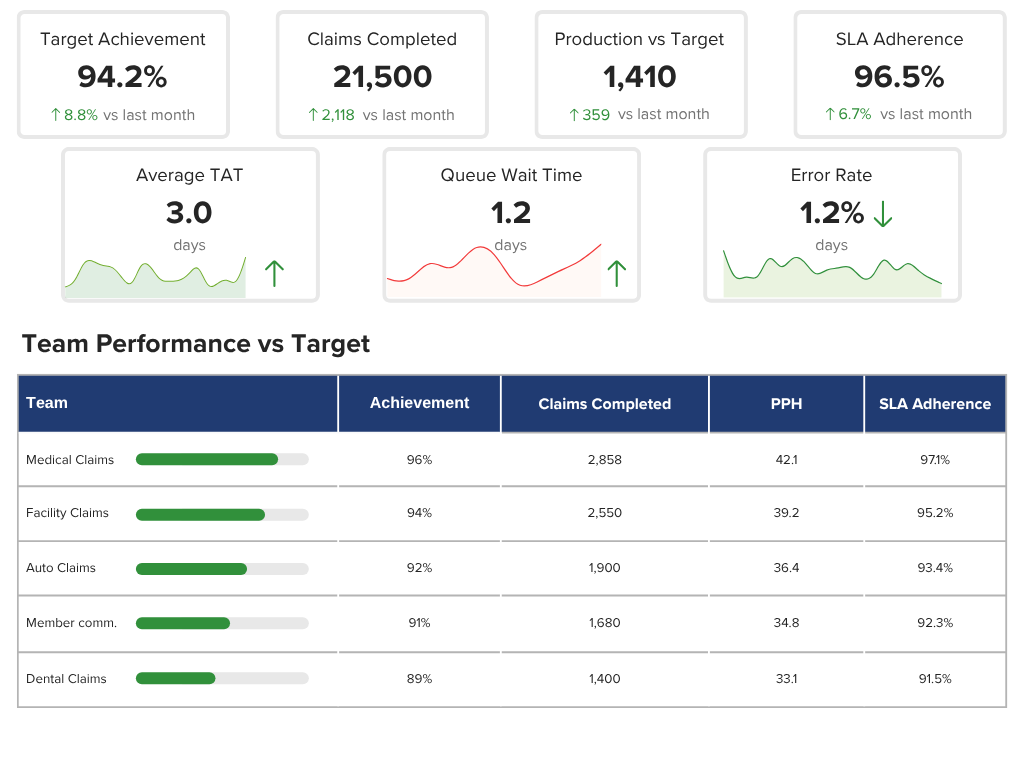This screenshot has height=768, width=1024.
Task: Click the Average TAT 3.0 value
Action: coord(189,213)
